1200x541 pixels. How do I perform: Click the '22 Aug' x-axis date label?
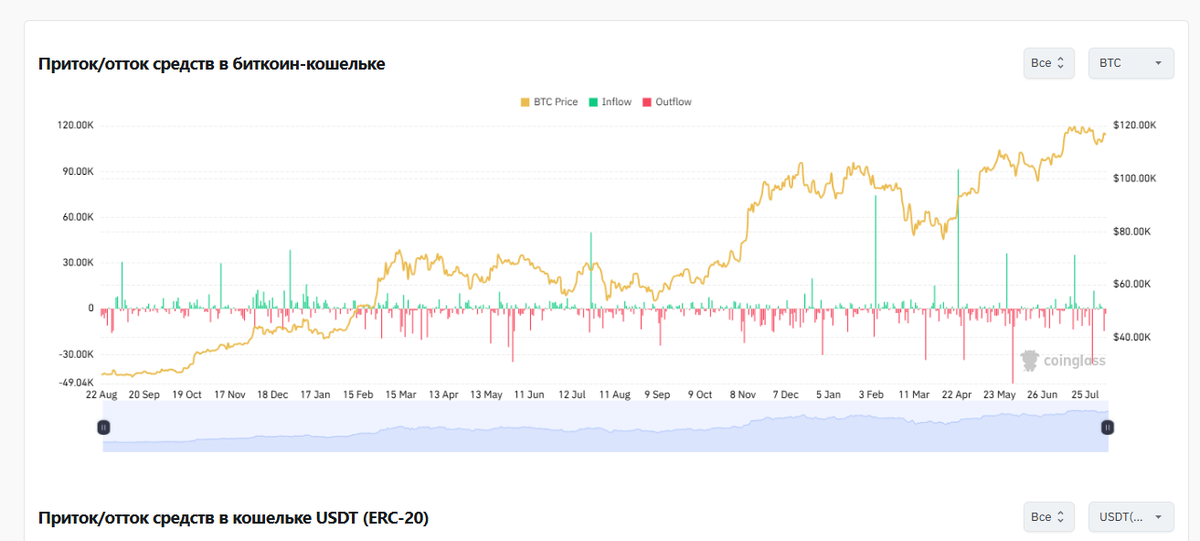click(102, 395)
